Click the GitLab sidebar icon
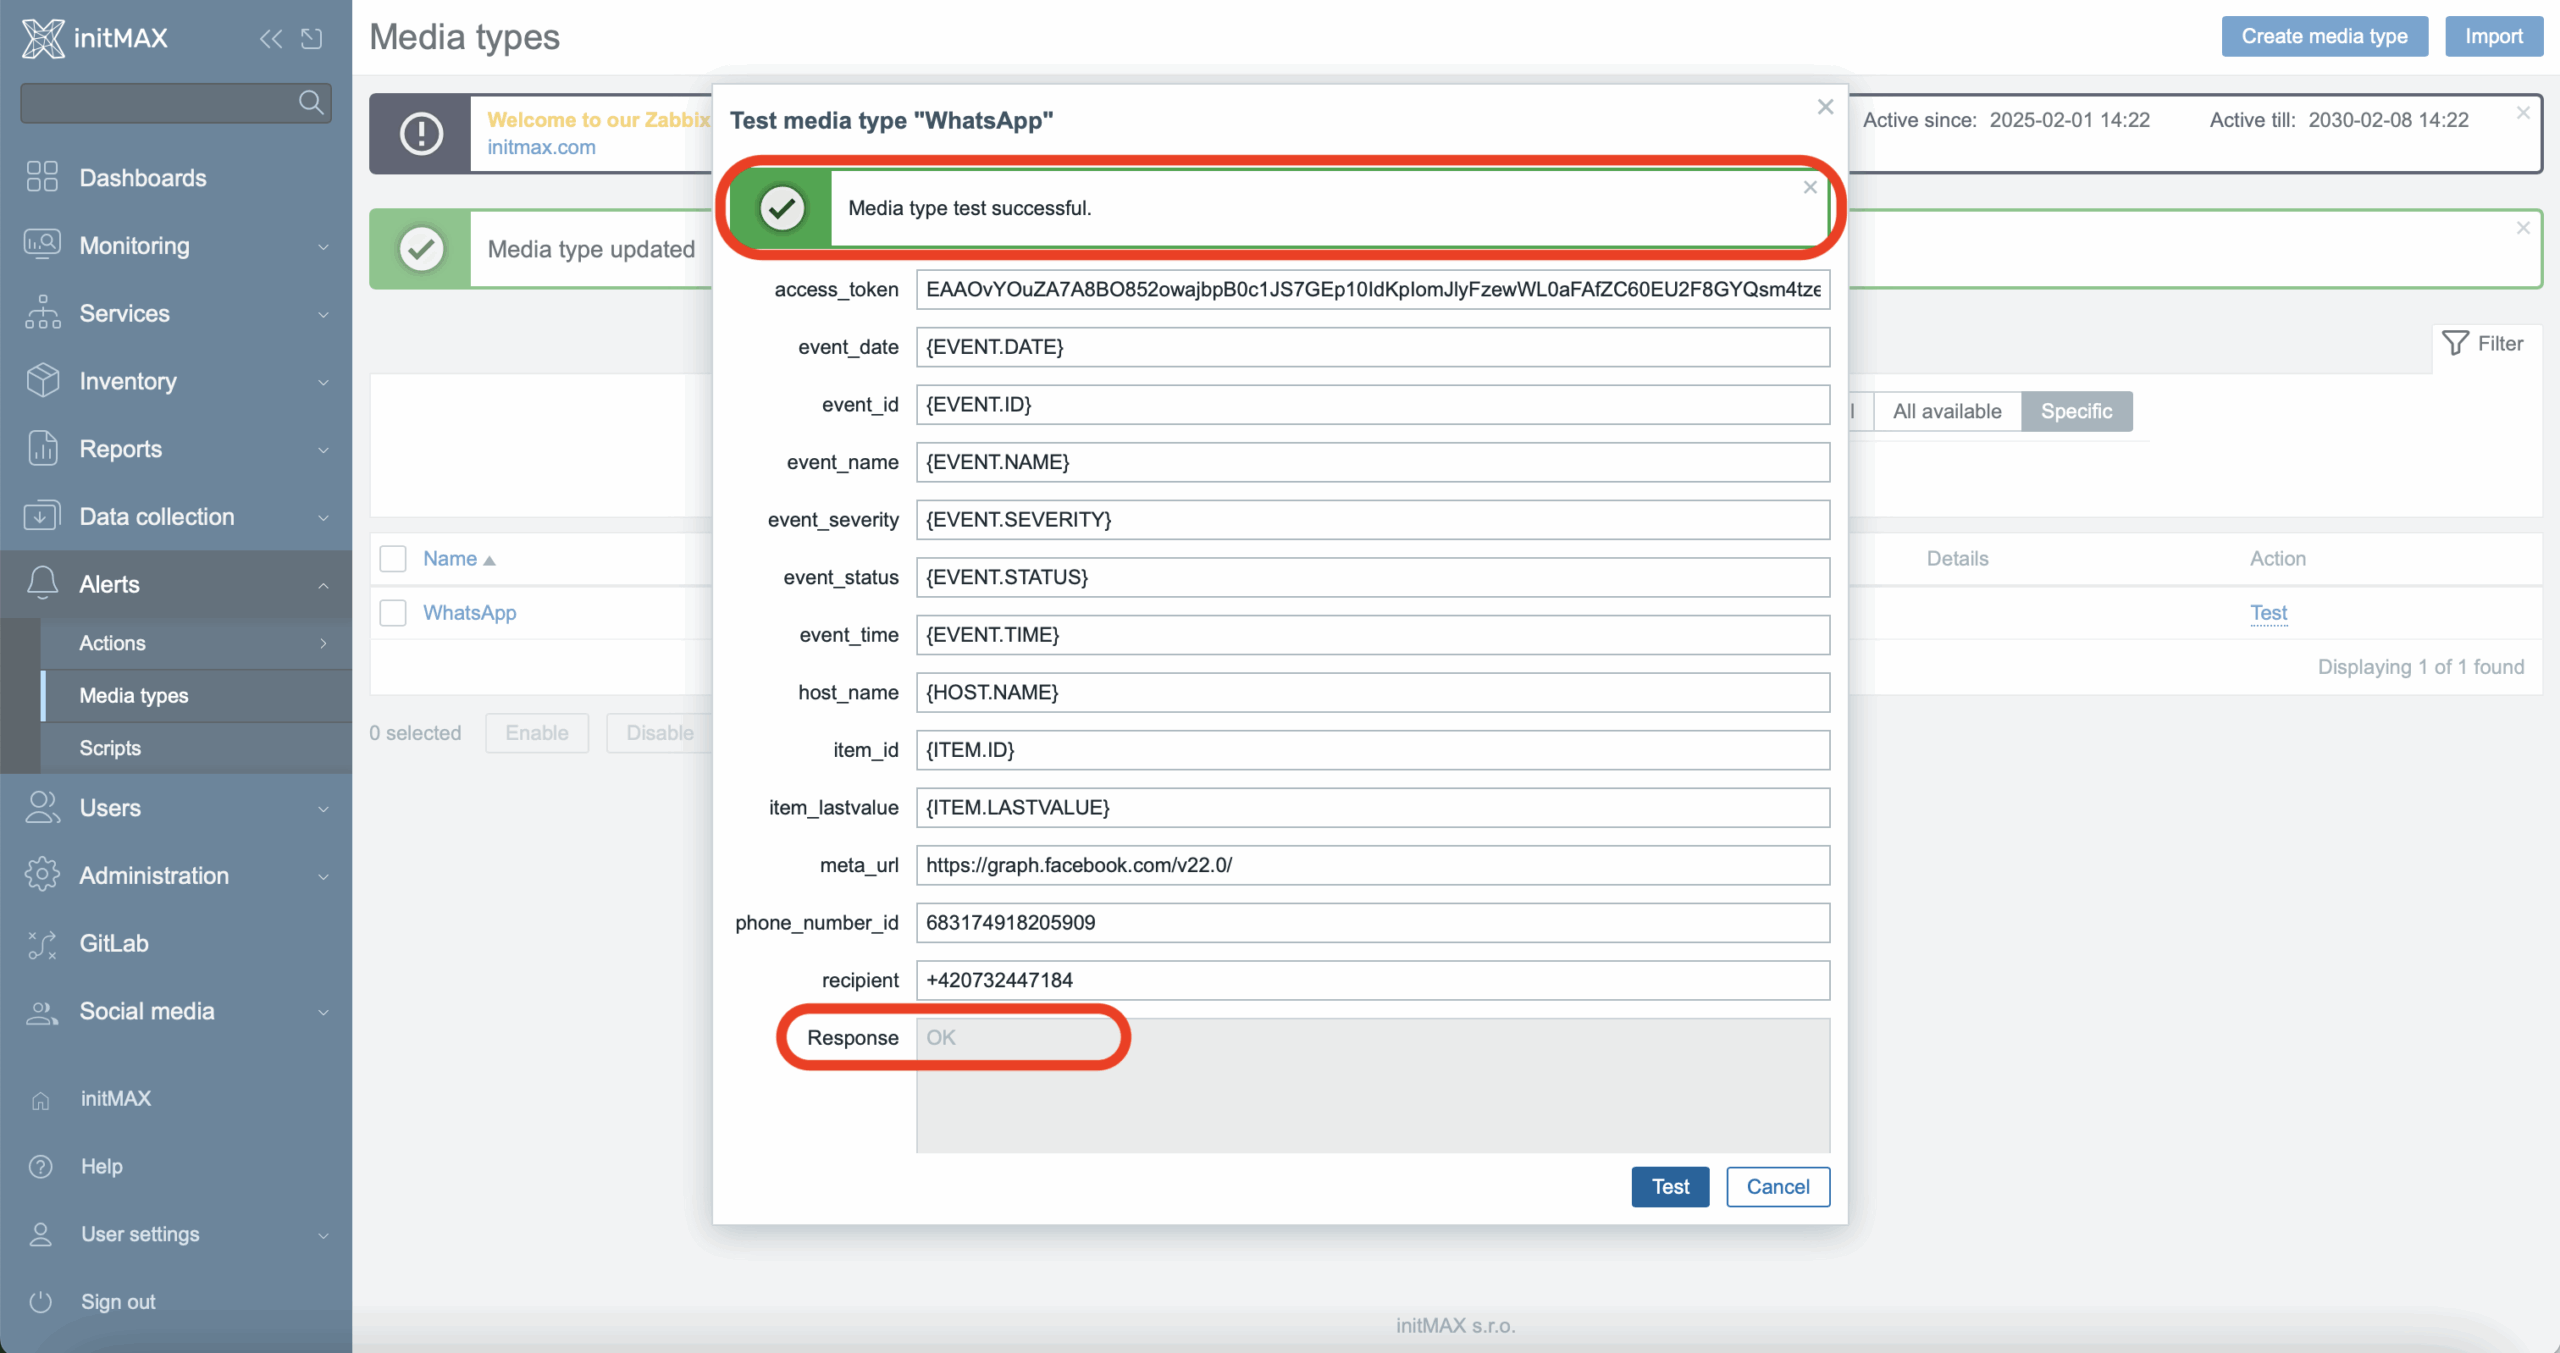Image resolution: width=2560 pixels, height=1353 pixels. 42,943
